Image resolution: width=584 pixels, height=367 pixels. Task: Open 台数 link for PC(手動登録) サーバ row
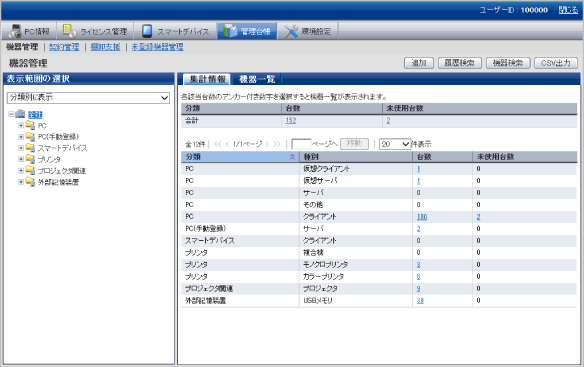click(418, 228)
